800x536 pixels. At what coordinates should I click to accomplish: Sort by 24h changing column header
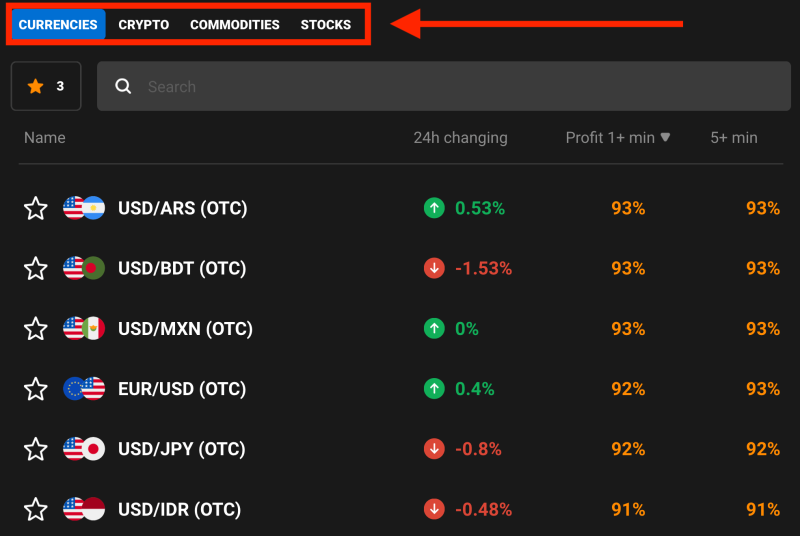click(x=460, y=138)
